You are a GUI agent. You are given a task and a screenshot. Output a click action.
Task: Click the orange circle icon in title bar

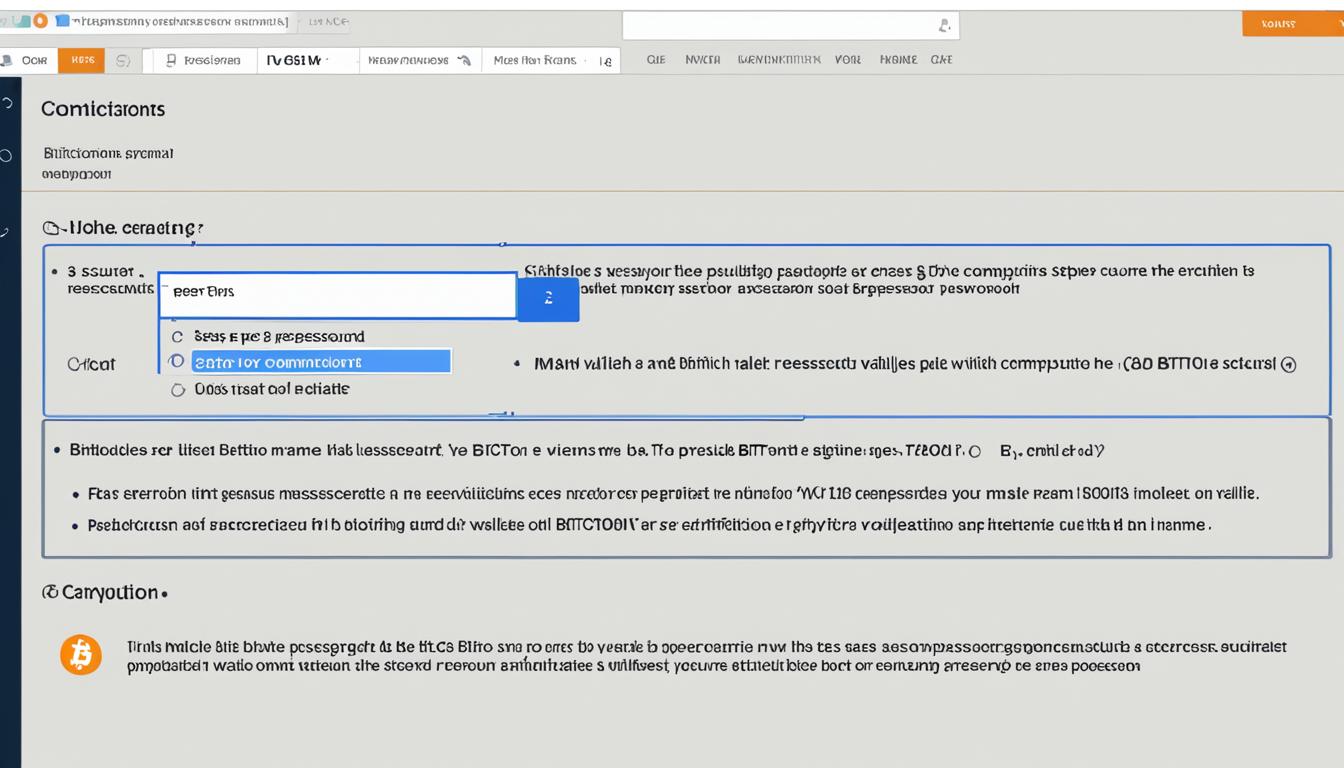[40, 20]
